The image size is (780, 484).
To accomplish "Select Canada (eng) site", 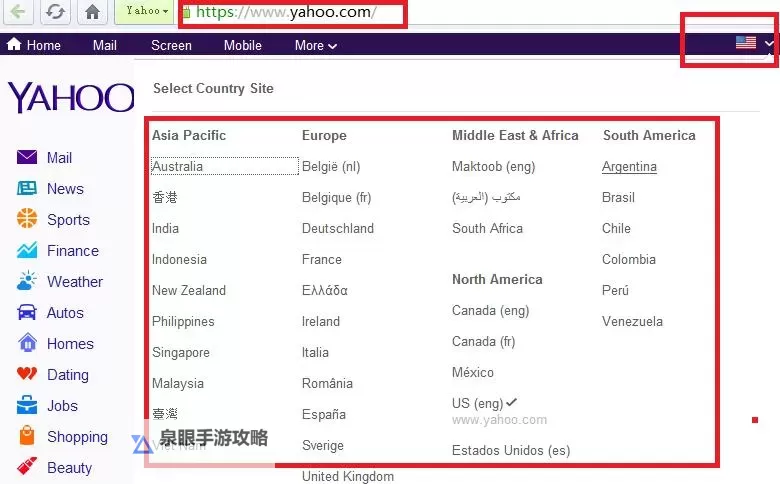I will coord(490,311).
